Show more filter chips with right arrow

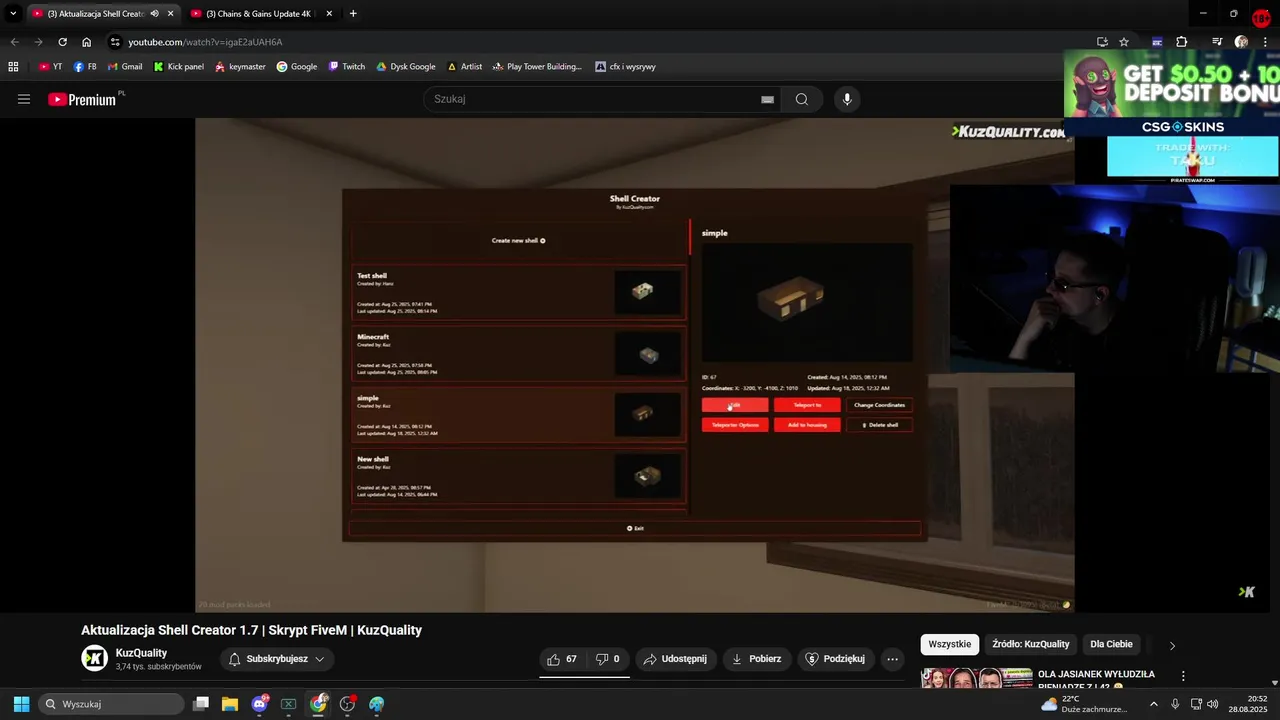click(1172, 645)
